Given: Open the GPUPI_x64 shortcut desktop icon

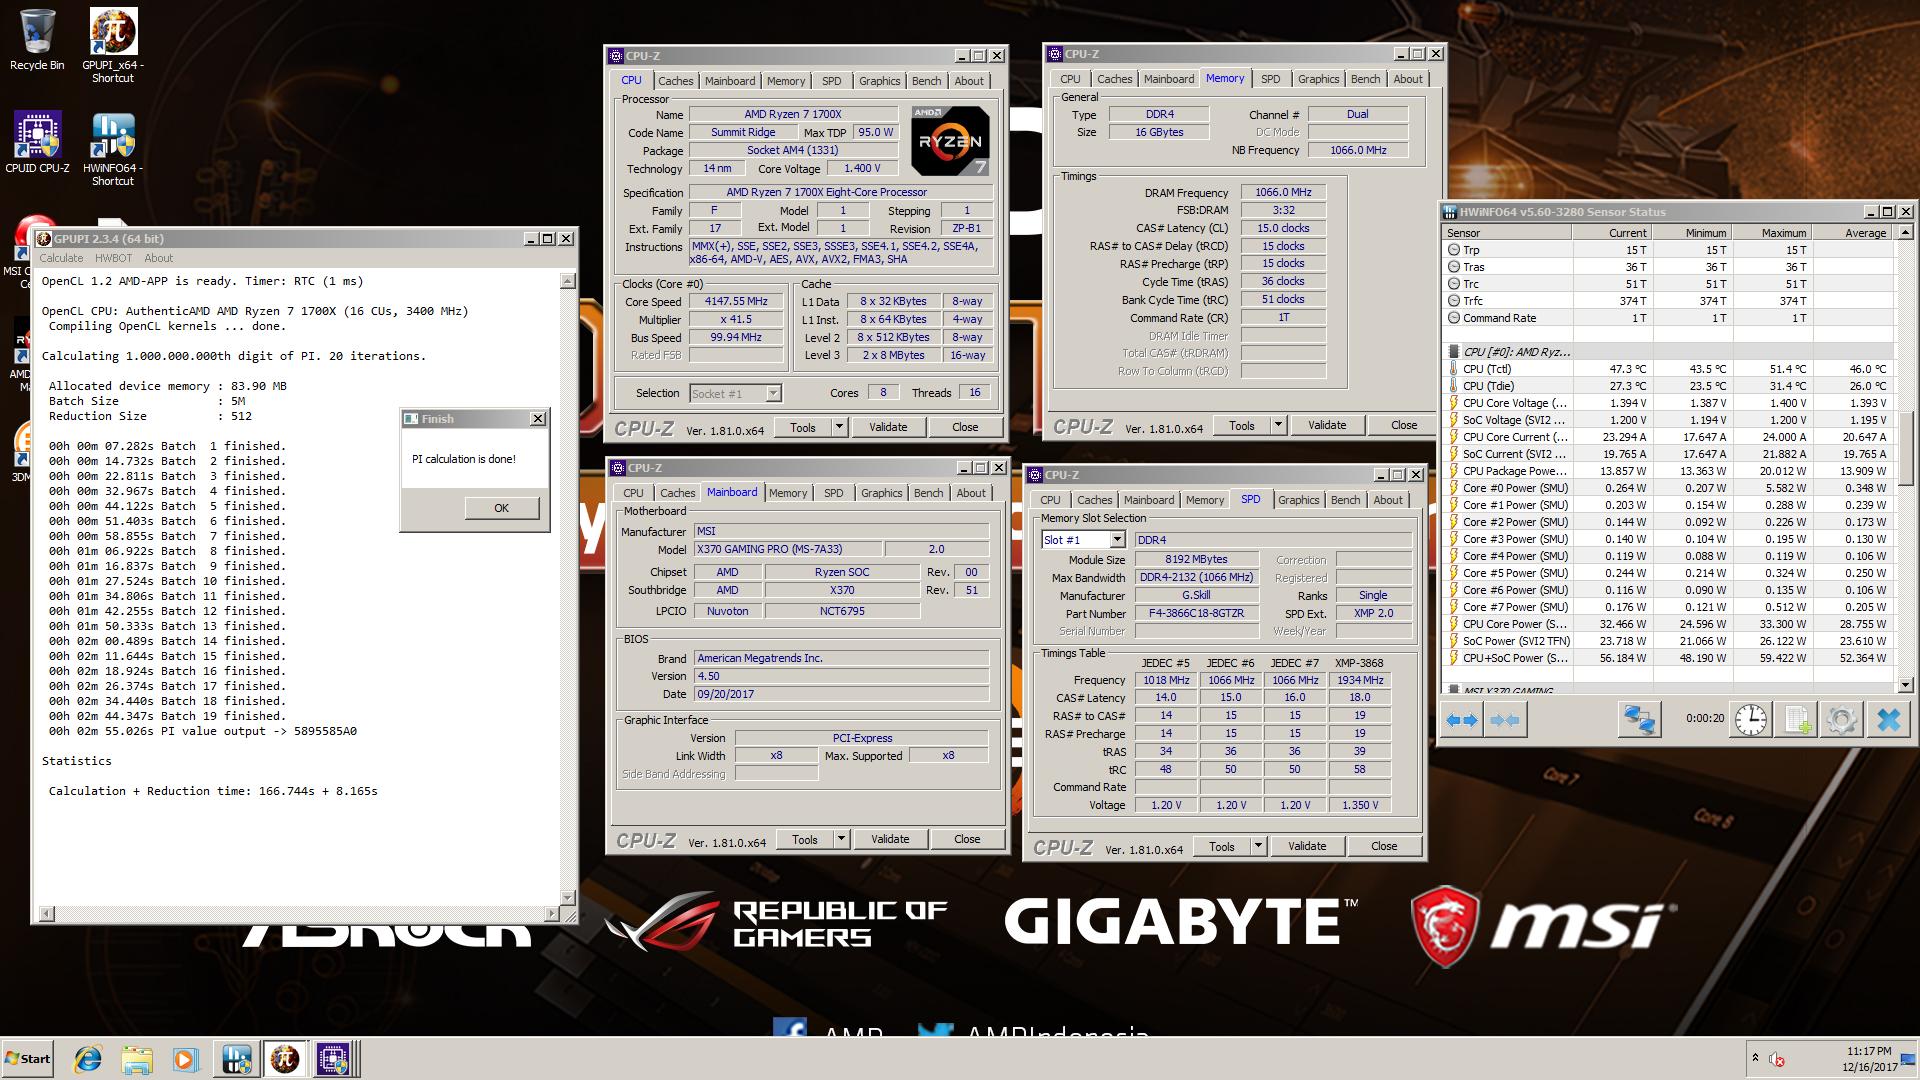Looking at the screenshot, I should coord(113,45).
